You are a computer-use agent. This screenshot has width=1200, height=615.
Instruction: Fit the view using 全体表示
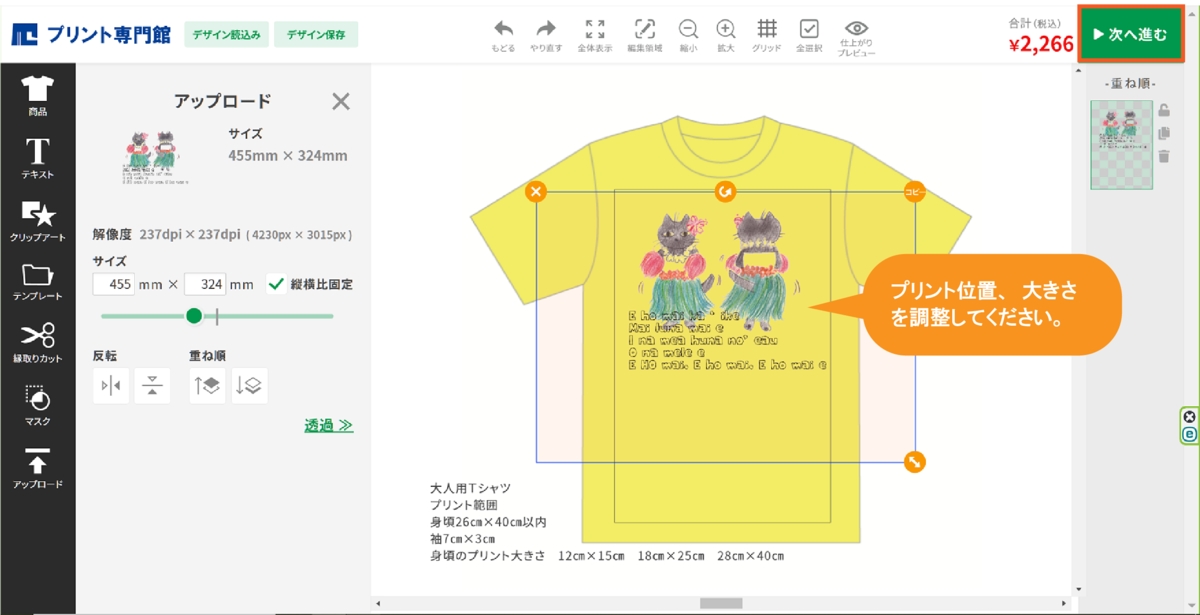pyautogui.click(x=595, y=35)
